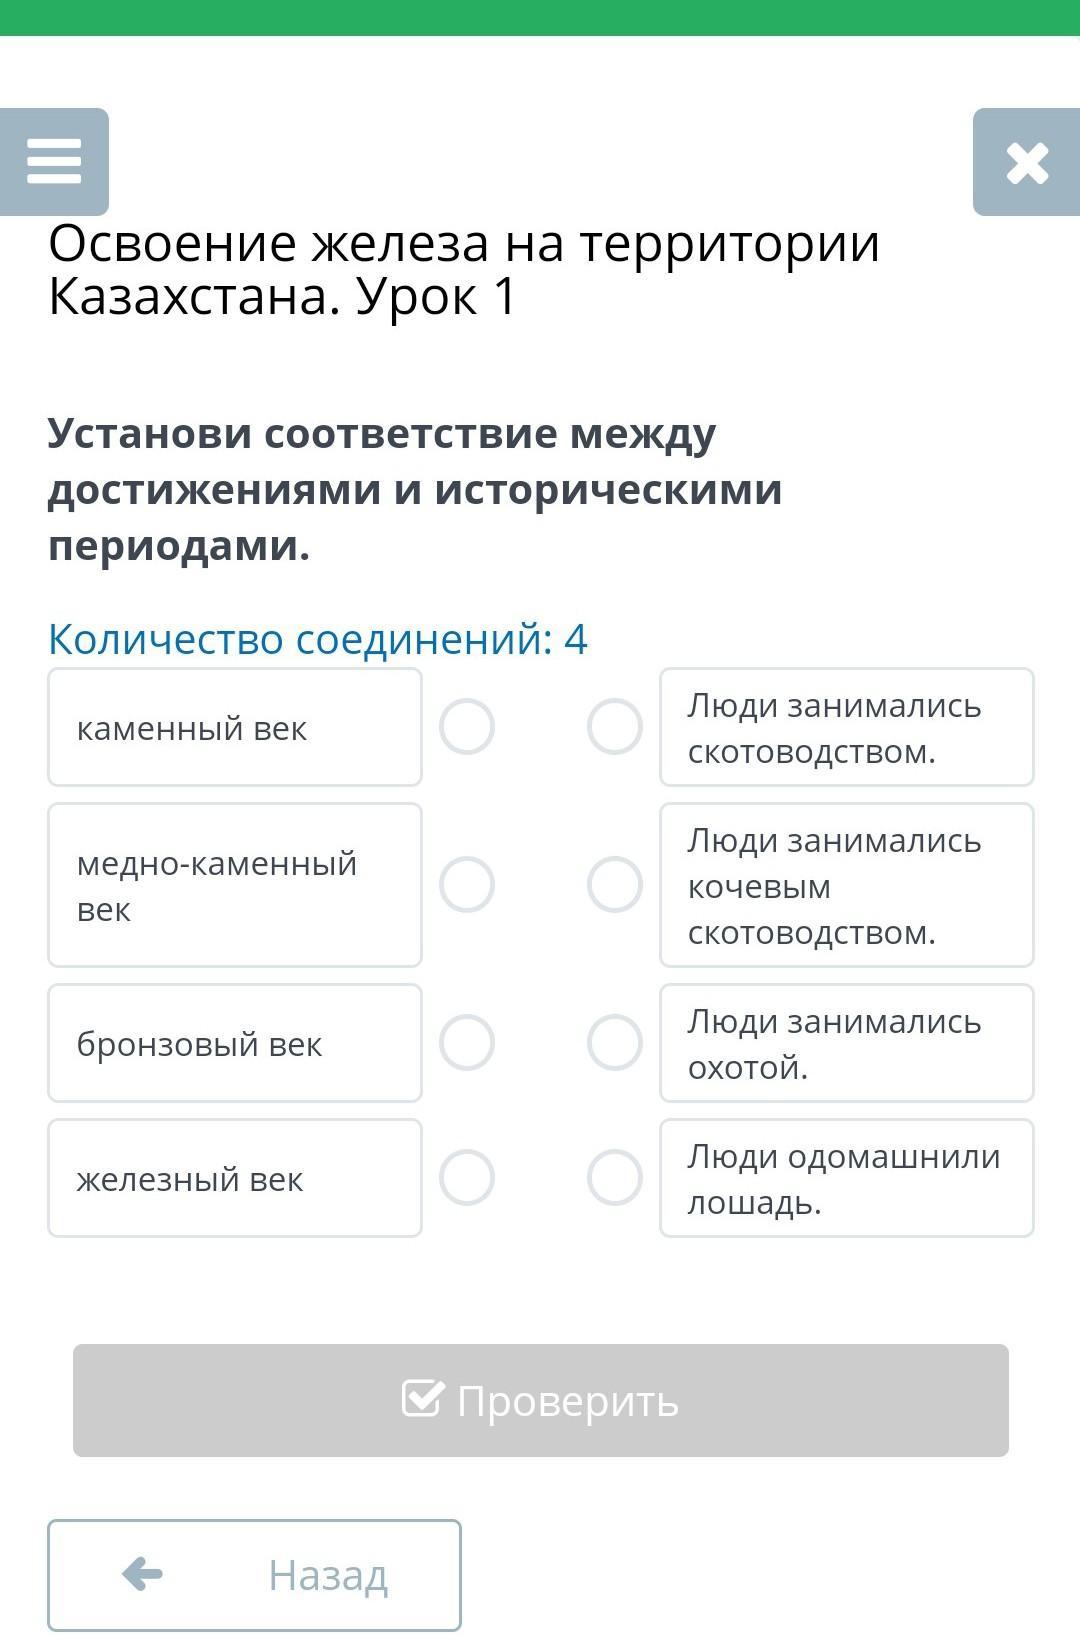Click the бронзовый век card
This screenshot has width=1080, height=1638.
(x=235, y=1043)
